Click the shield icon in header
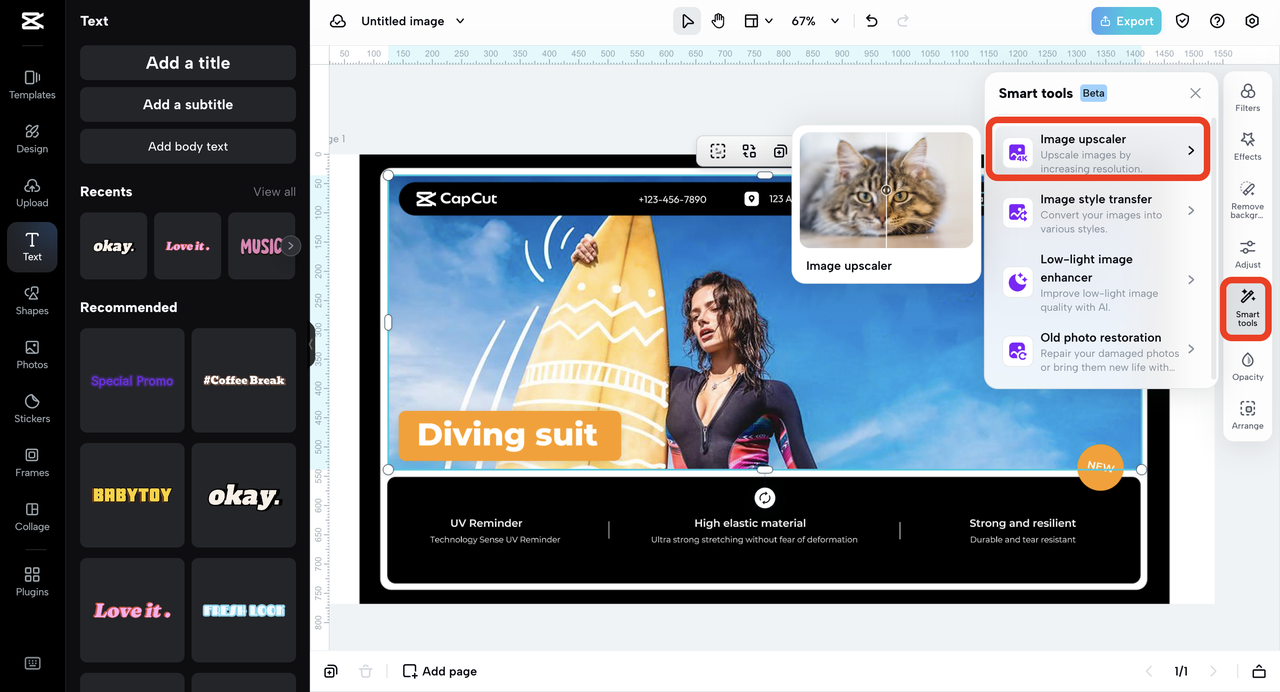This screenshot has height=692, width=1280. tap(1182, 21)
